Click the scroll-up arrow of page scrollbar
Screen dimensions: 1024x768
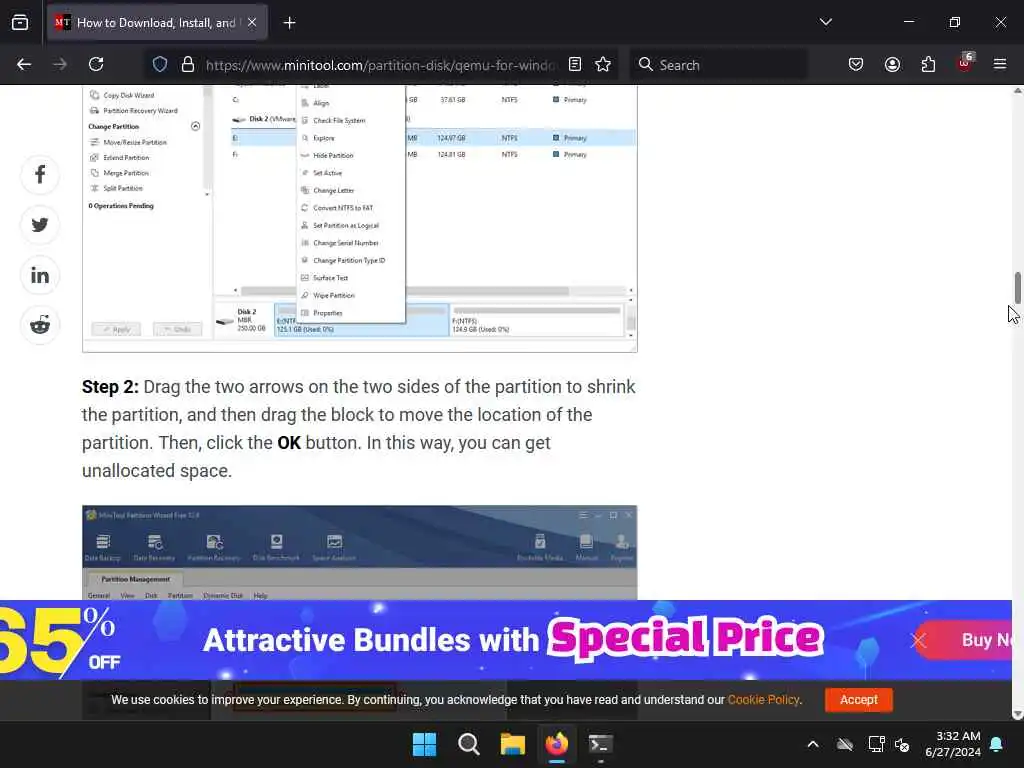pos(1017,91)
